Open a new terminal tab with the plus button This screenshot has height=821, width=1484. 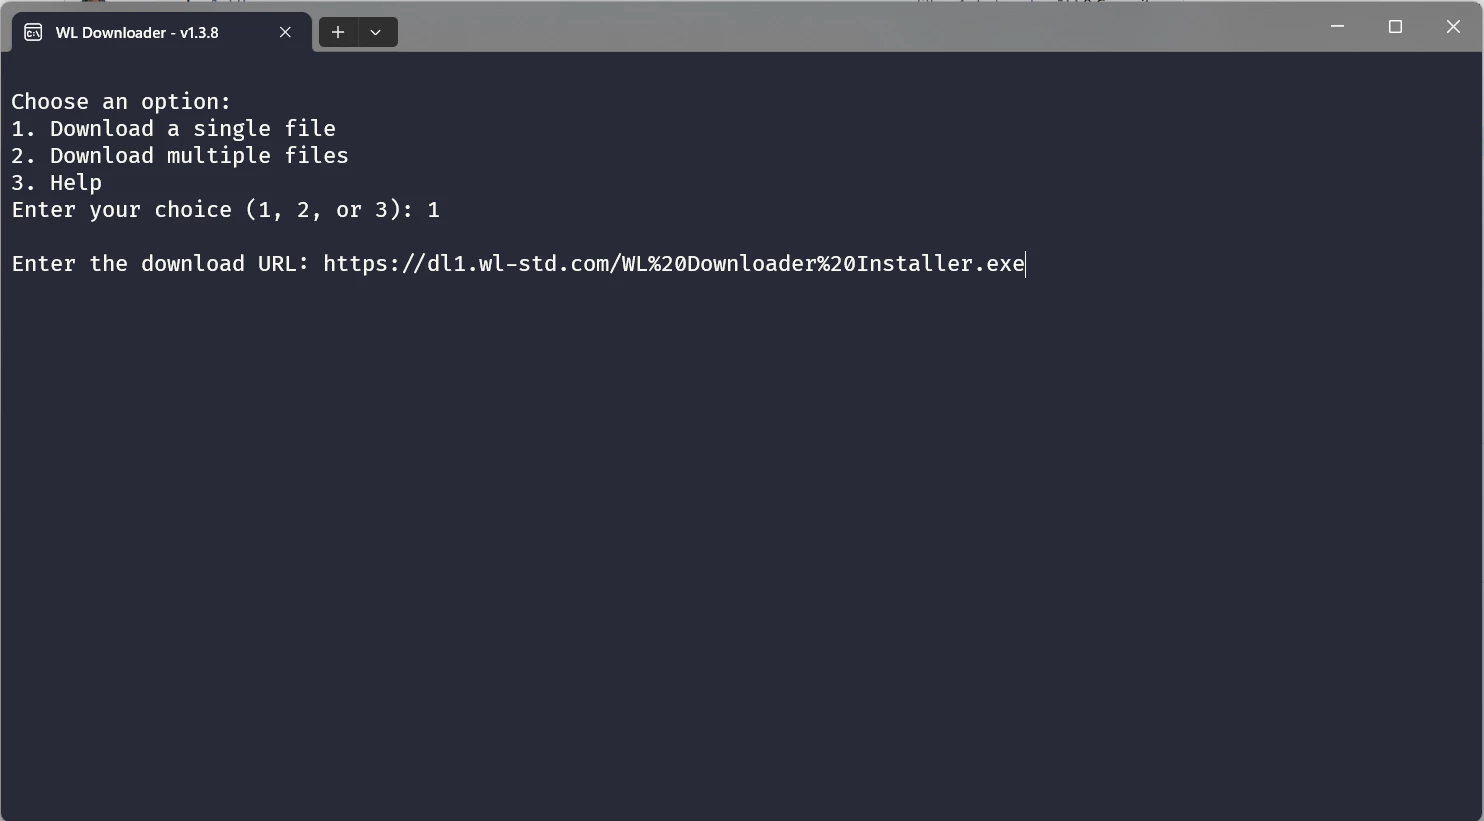tap(338, 32)
